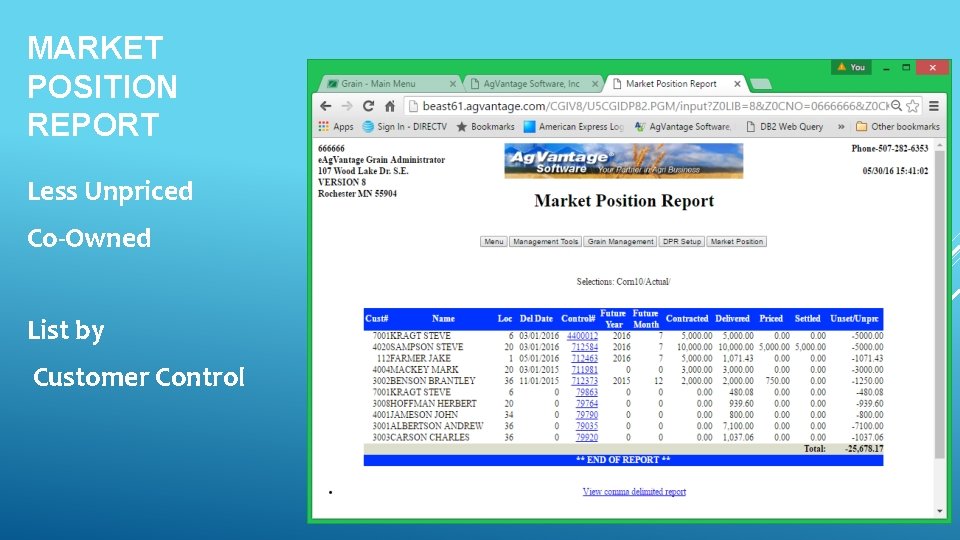Open control number 79920 link
Viewport: 960px width, 540px height.
[587, 437]
